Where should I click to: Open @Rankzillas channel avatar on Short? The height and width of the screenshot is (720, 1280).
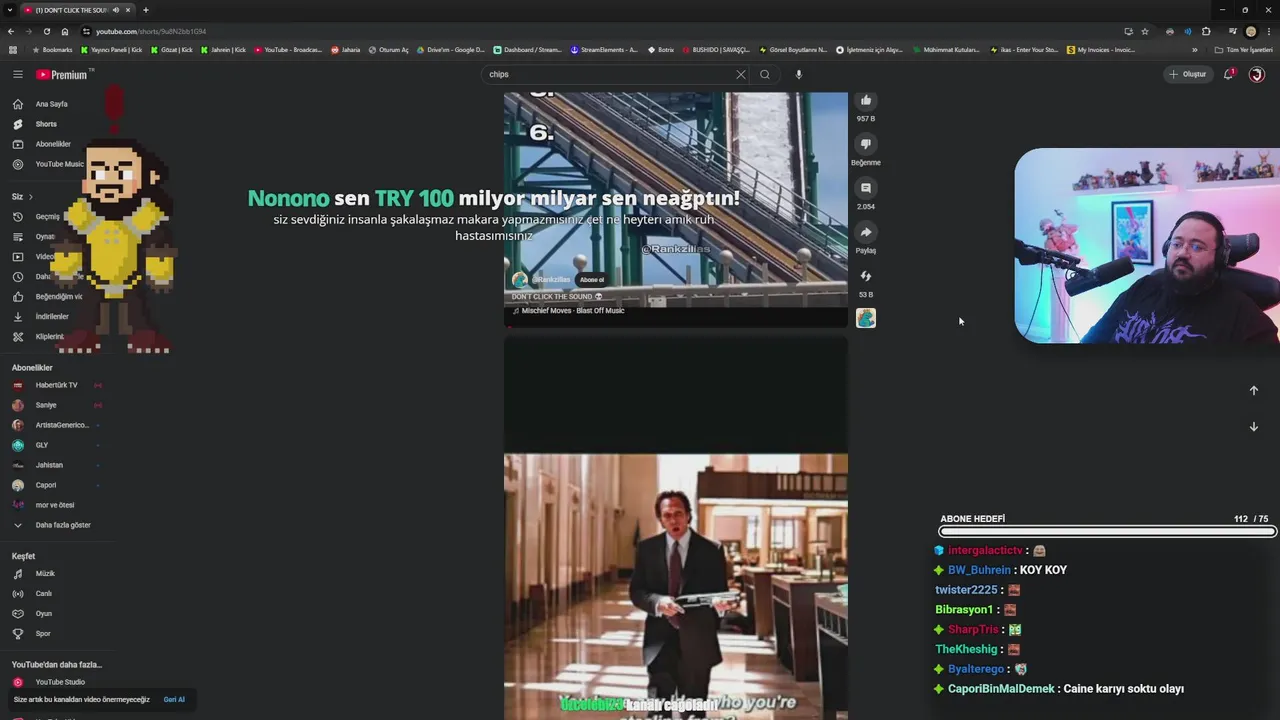[519, 280]
